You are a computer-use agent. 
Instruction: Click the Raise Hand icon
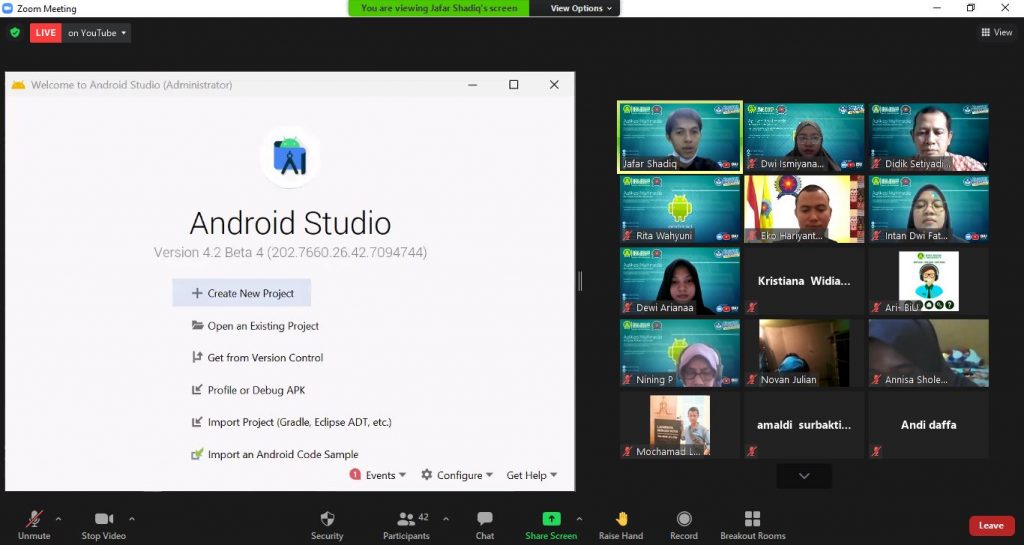pos(621,519)
